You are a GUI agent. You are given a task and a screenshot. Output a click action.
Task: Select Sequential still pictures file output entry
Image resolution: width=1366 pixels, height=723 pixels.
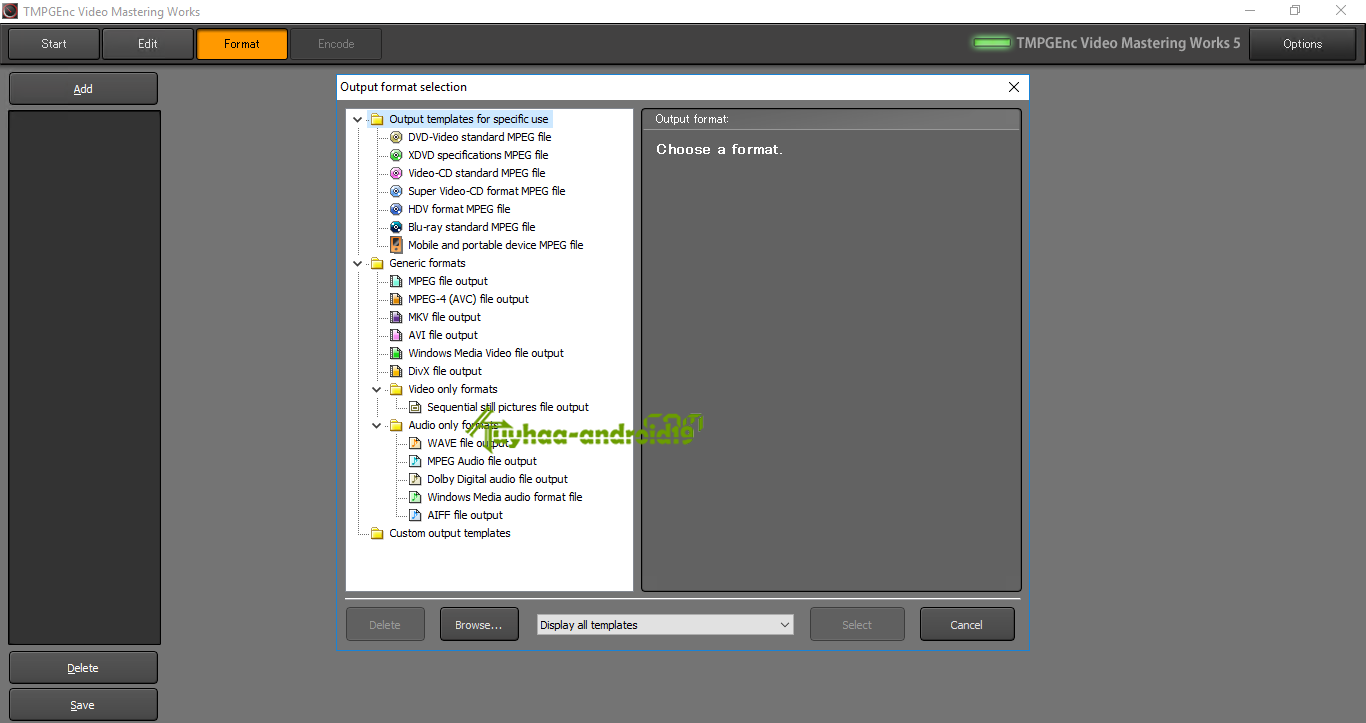pyautogui.click(x=508, y=407)
